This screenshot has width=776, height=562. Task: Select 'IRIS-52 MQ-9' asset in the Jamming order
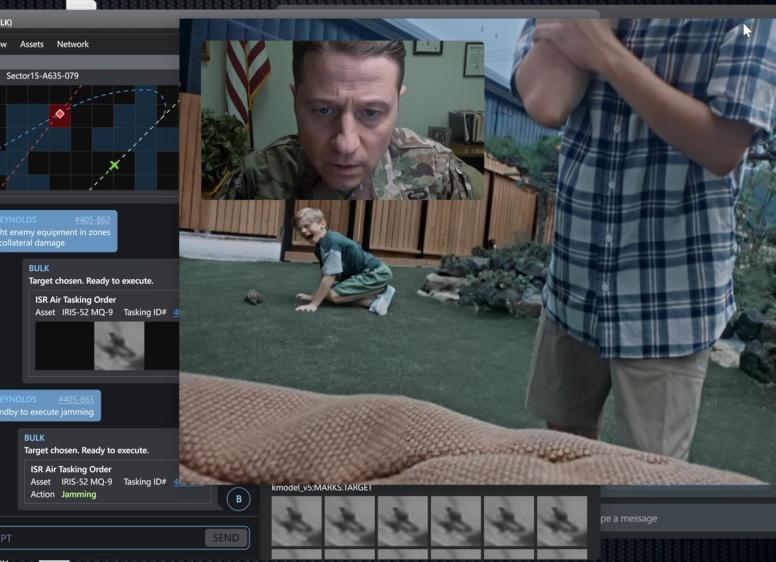pos(87,482)
